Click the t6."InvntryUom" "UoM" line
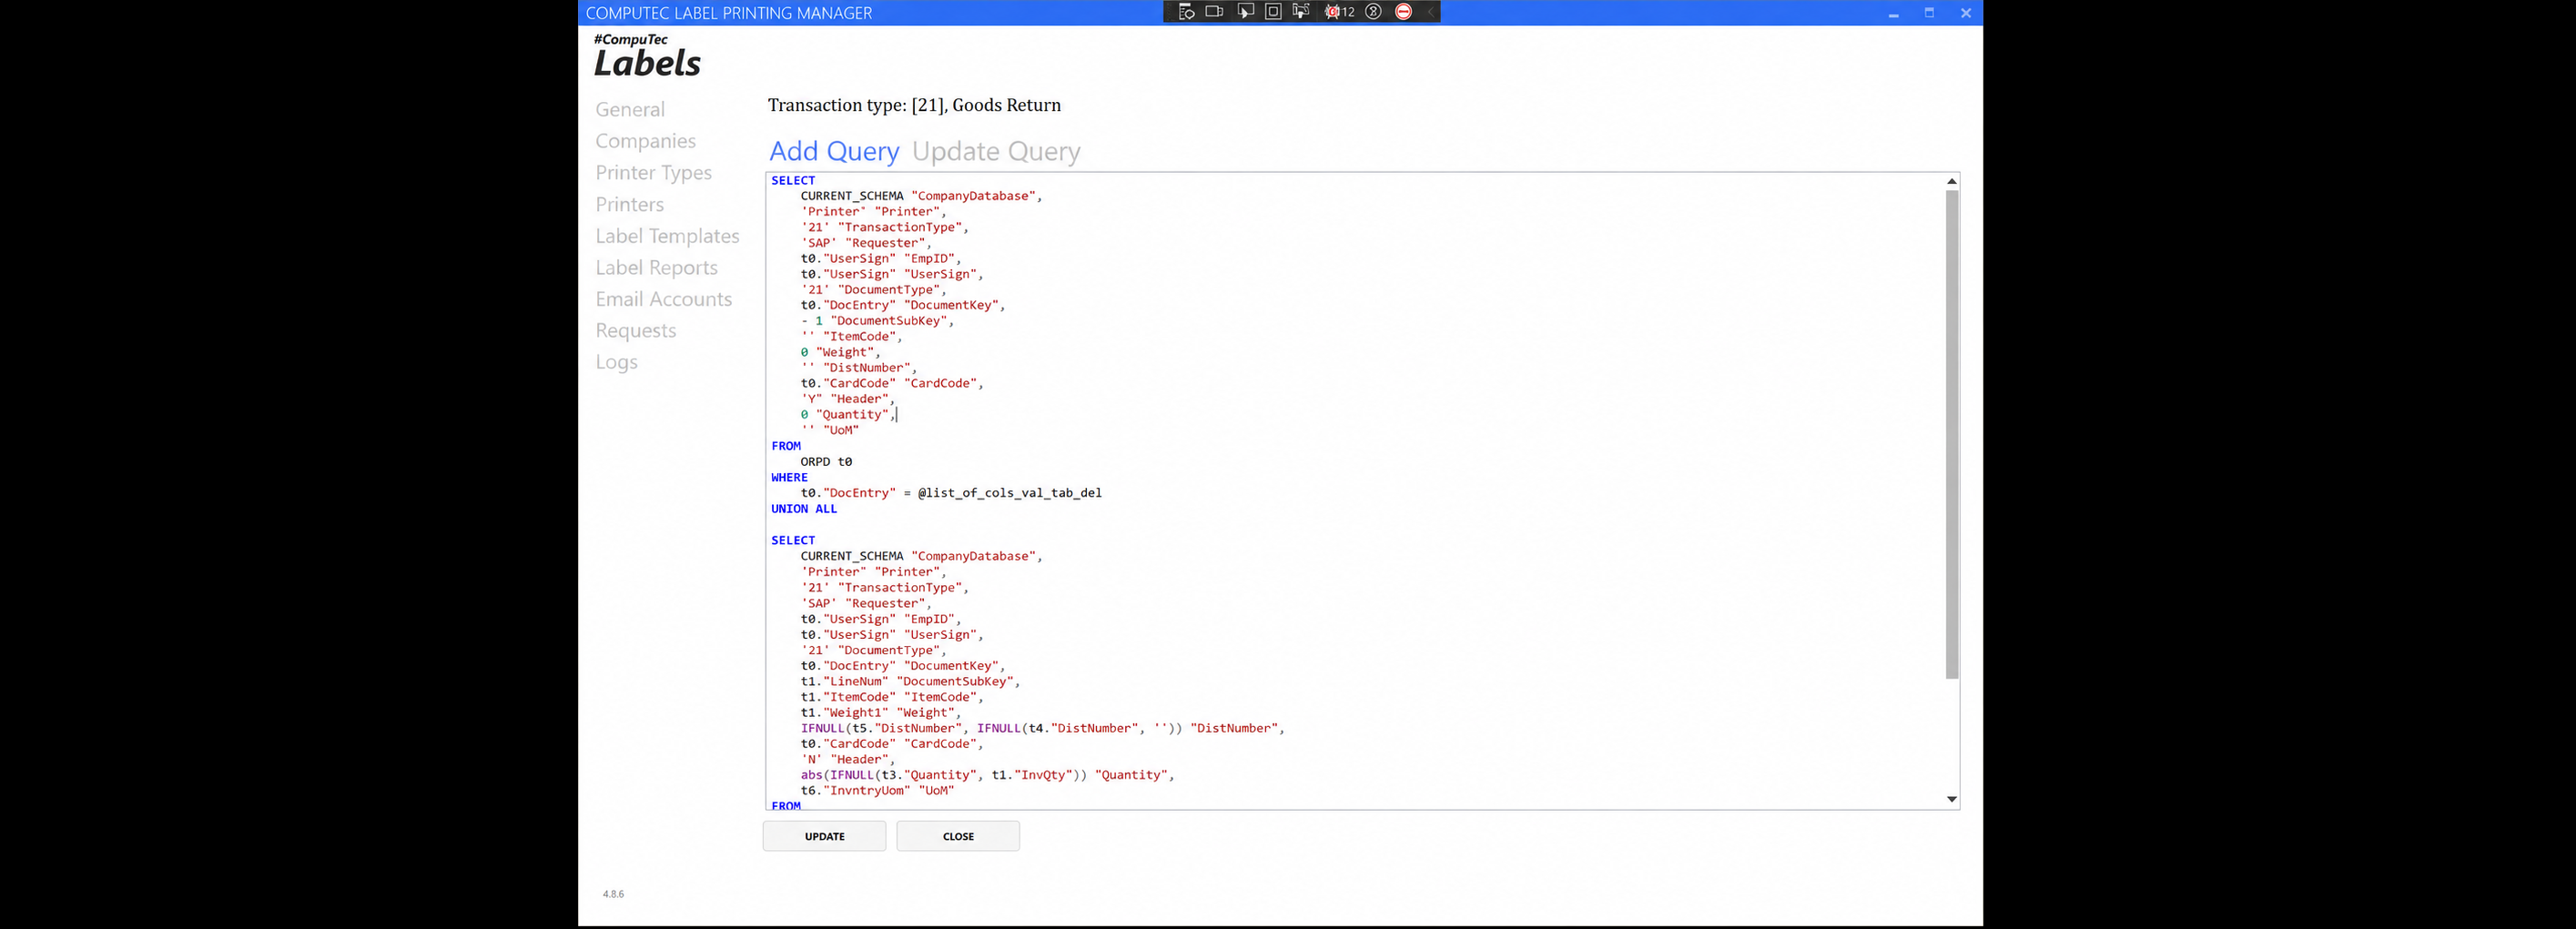2576x929 pixels. coord(877,791)
